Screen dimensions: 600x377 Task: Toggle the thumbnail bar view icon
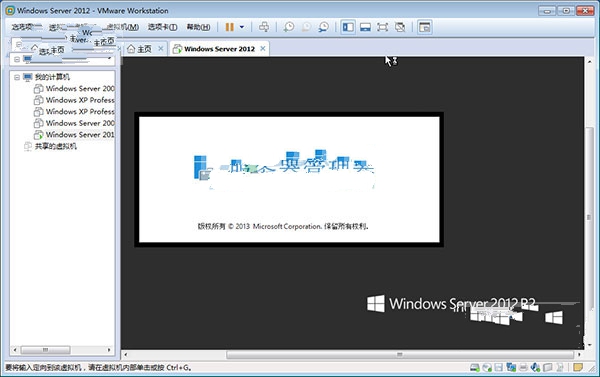tap(365, 27)
